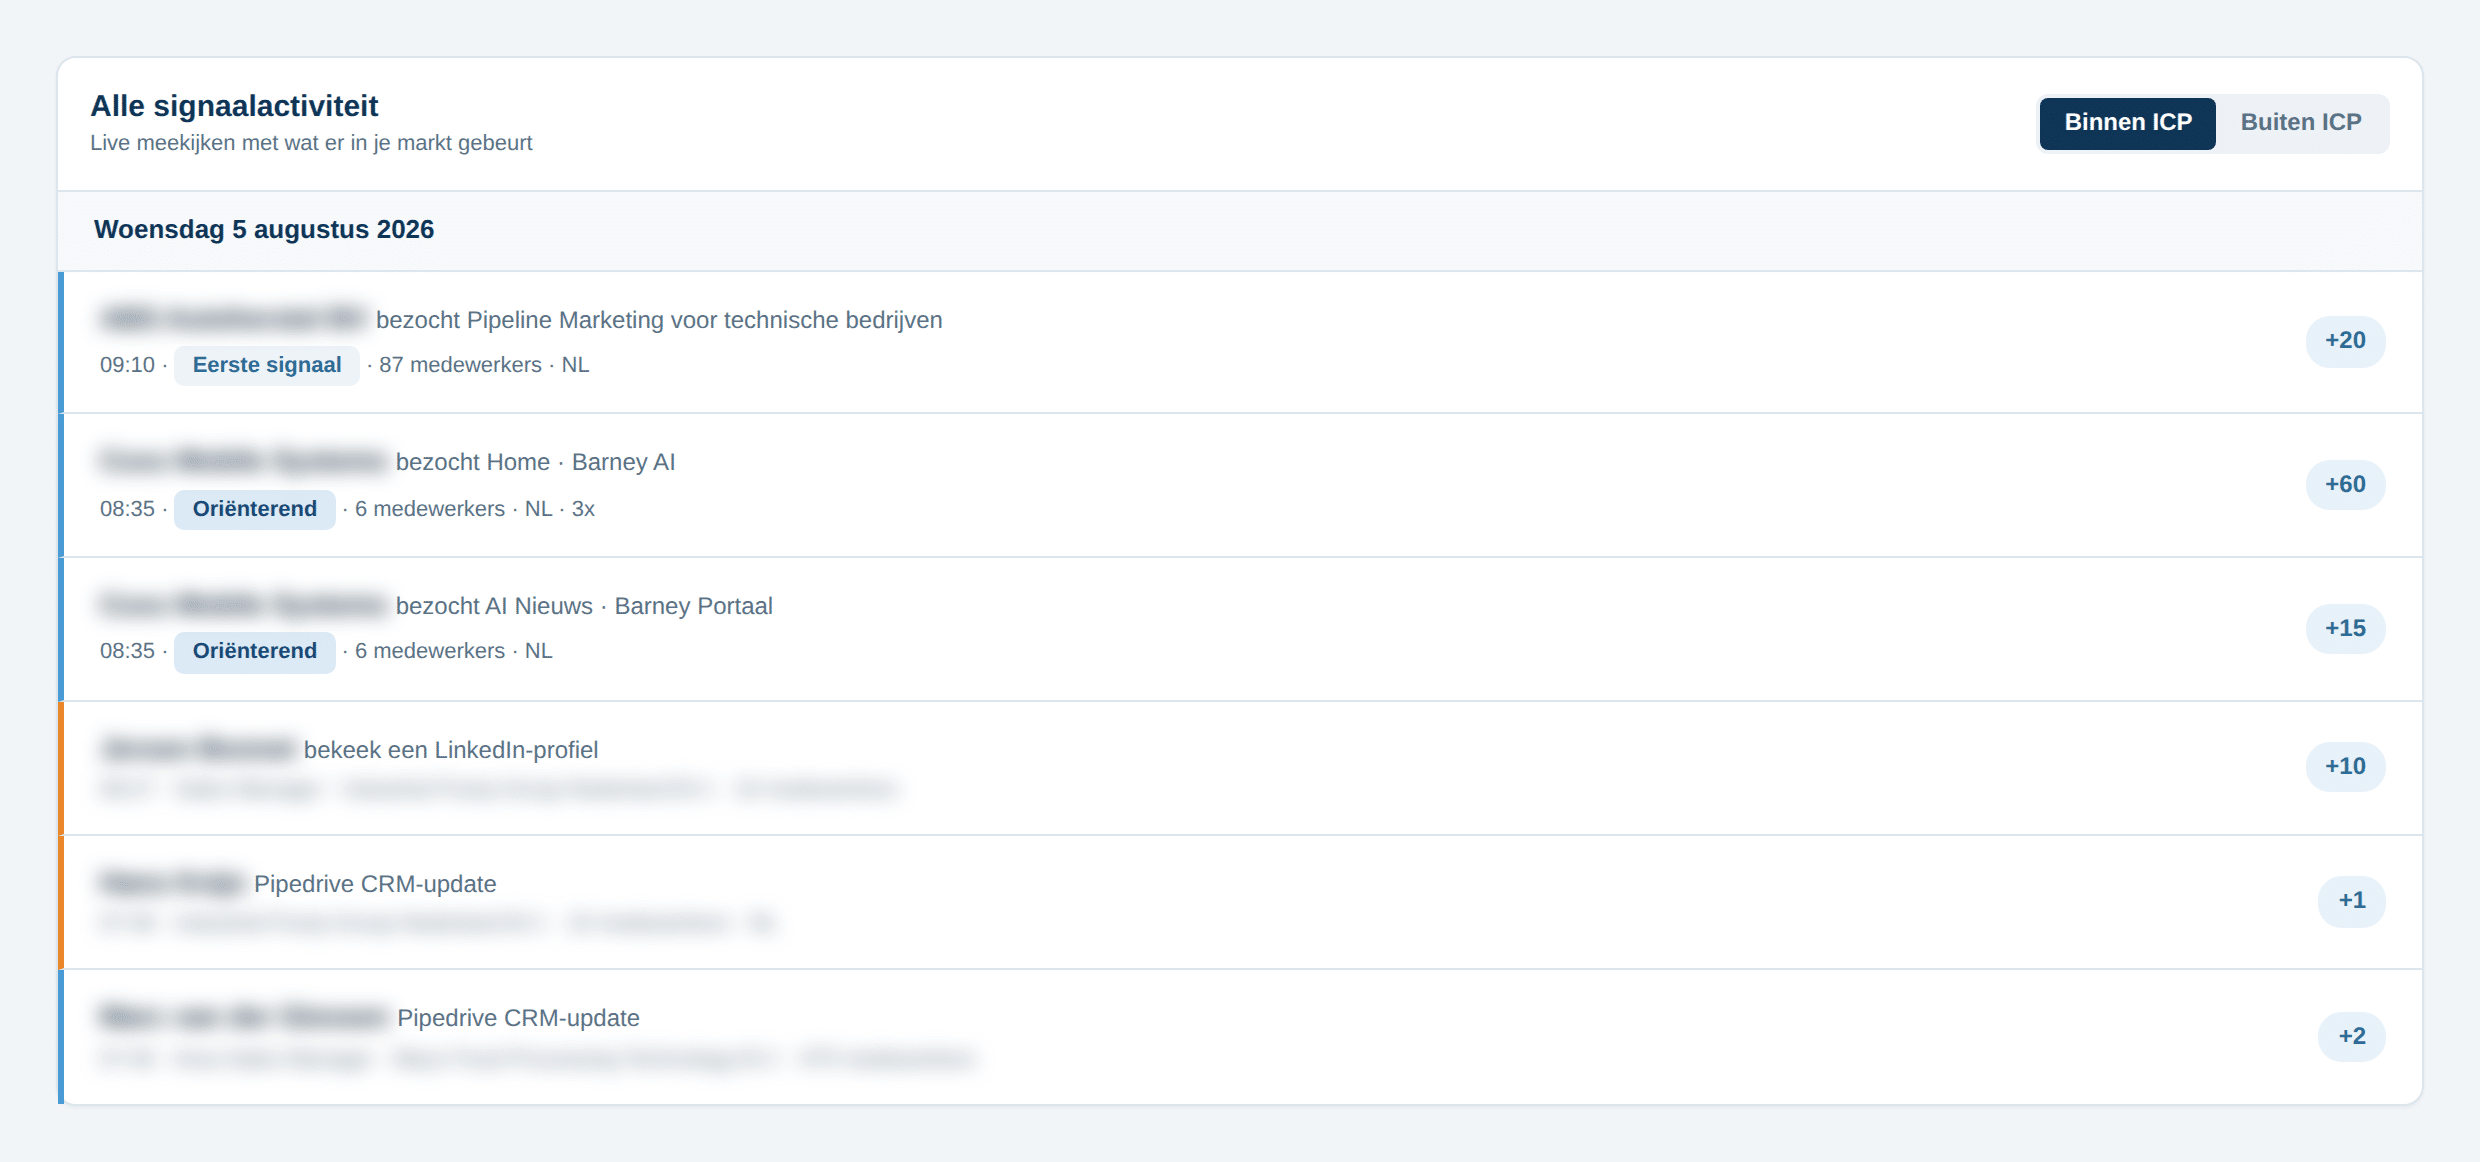Open the Pipeline Marketing visit entry

coord(1240,342)
